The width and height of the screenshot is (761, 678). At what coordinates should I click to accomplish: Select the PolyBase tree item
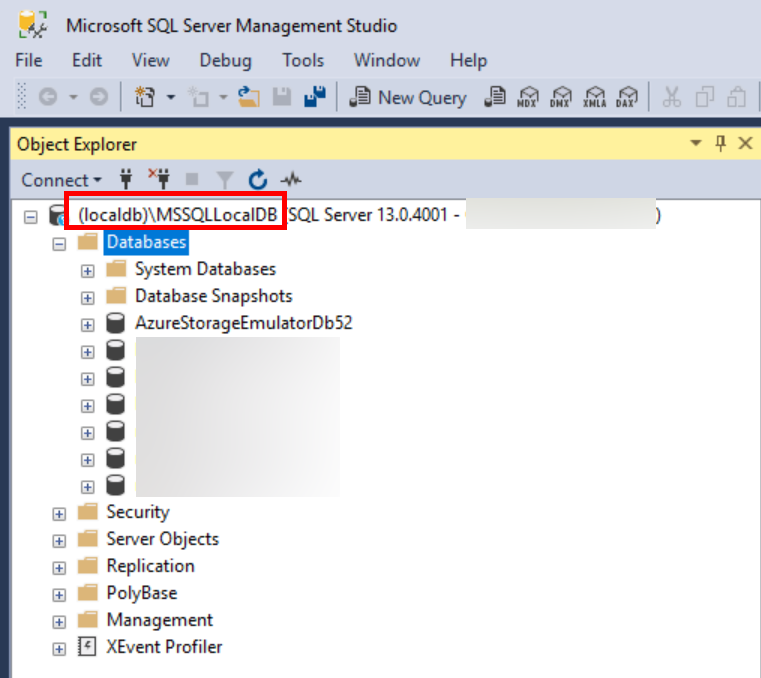(142, 593)
